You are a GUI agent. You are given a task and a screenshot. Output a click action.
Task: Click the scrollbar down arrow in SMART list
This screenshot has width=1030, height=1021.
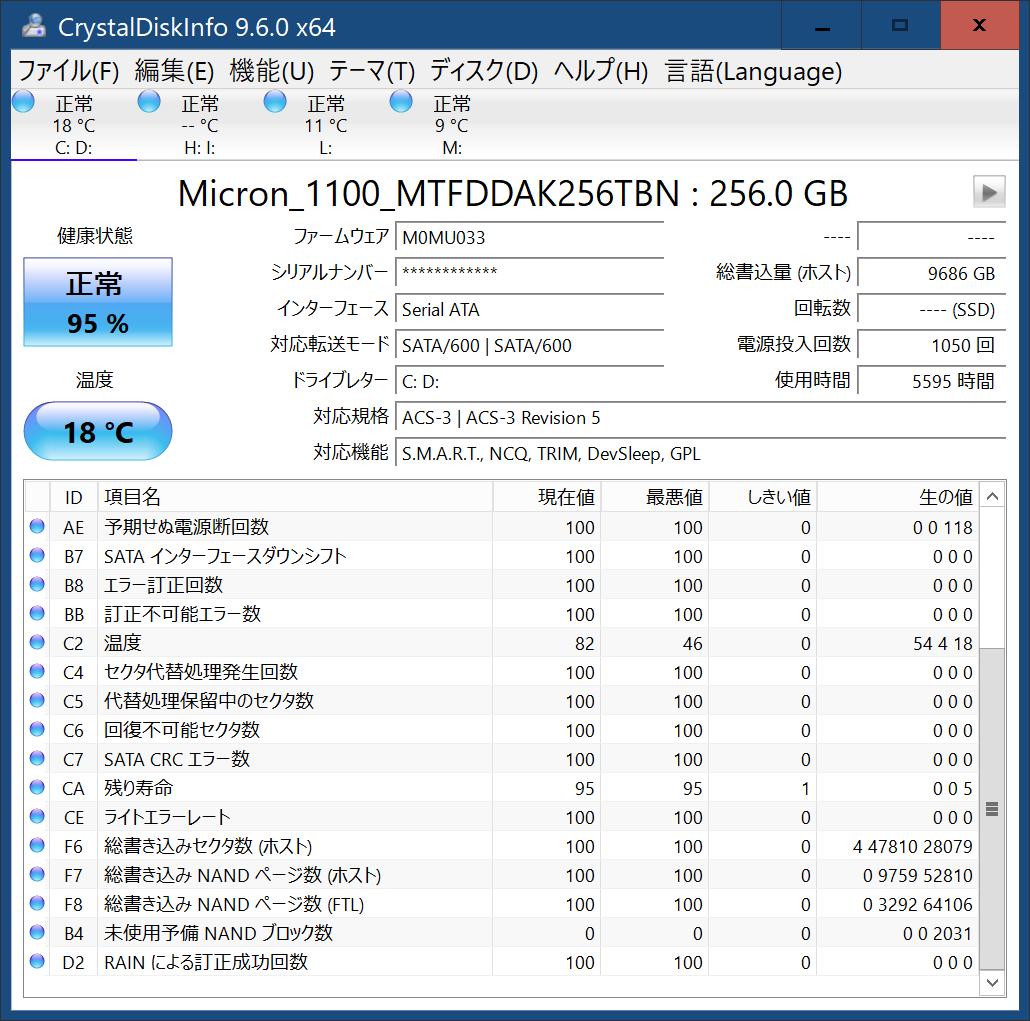[x=993, y=983]
